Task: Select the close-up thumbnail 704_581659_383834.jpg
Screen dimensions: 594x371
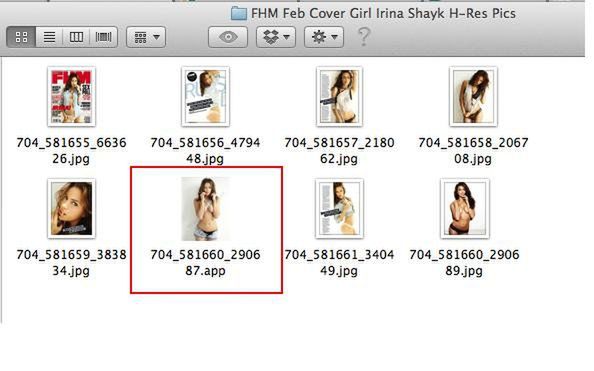Action: tap(72, 208)
